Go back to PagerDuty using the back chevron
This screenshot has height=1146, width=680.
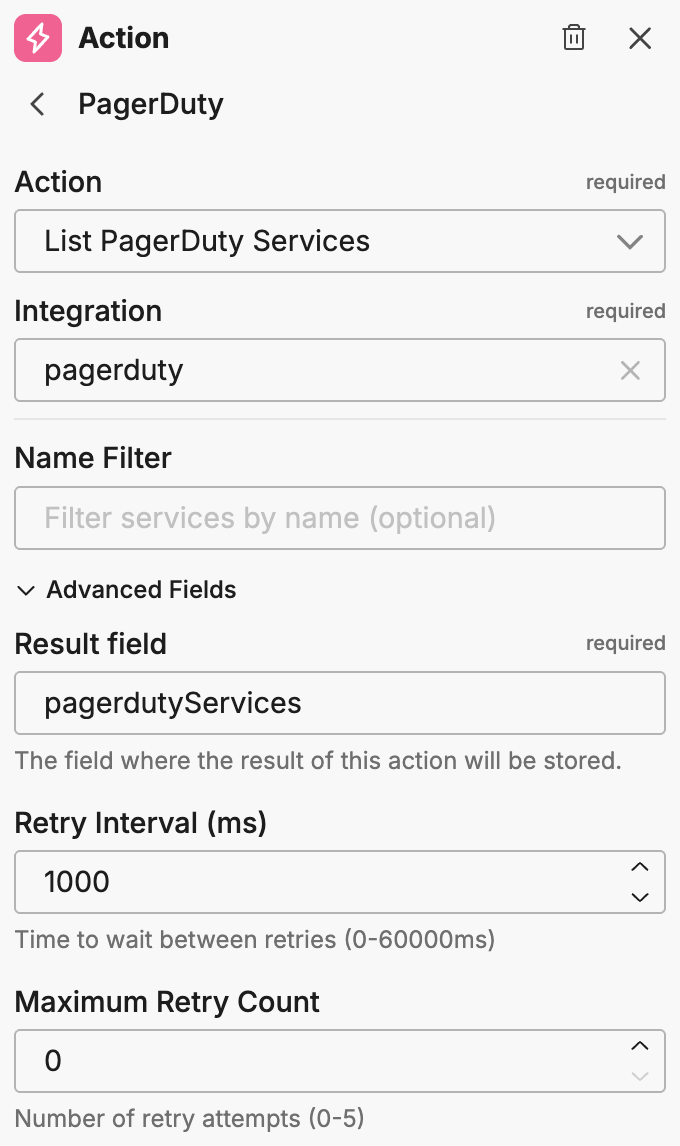(36, 104)
